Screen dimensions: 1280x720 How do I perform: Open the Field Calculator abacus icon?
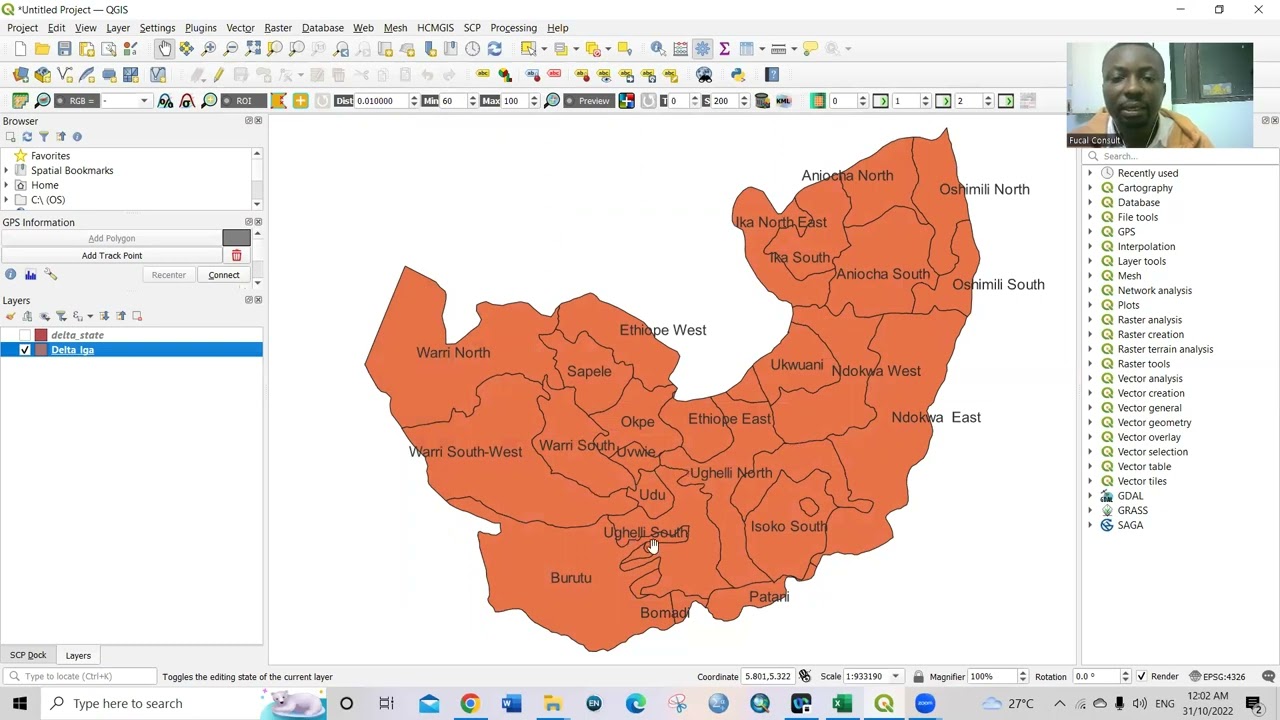680,48
